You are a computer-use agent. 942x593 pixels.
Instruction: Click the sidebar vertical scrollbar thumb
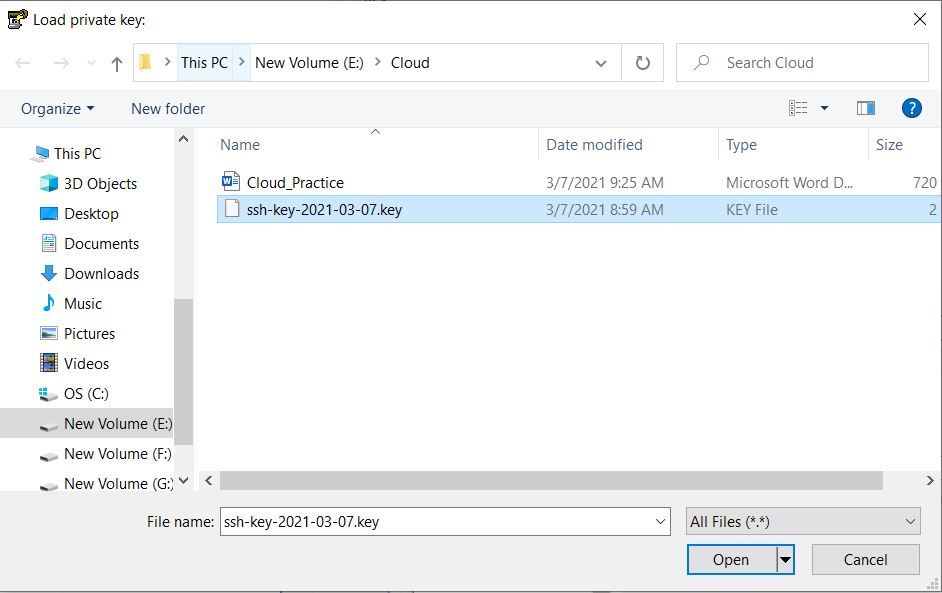(183, 371)
